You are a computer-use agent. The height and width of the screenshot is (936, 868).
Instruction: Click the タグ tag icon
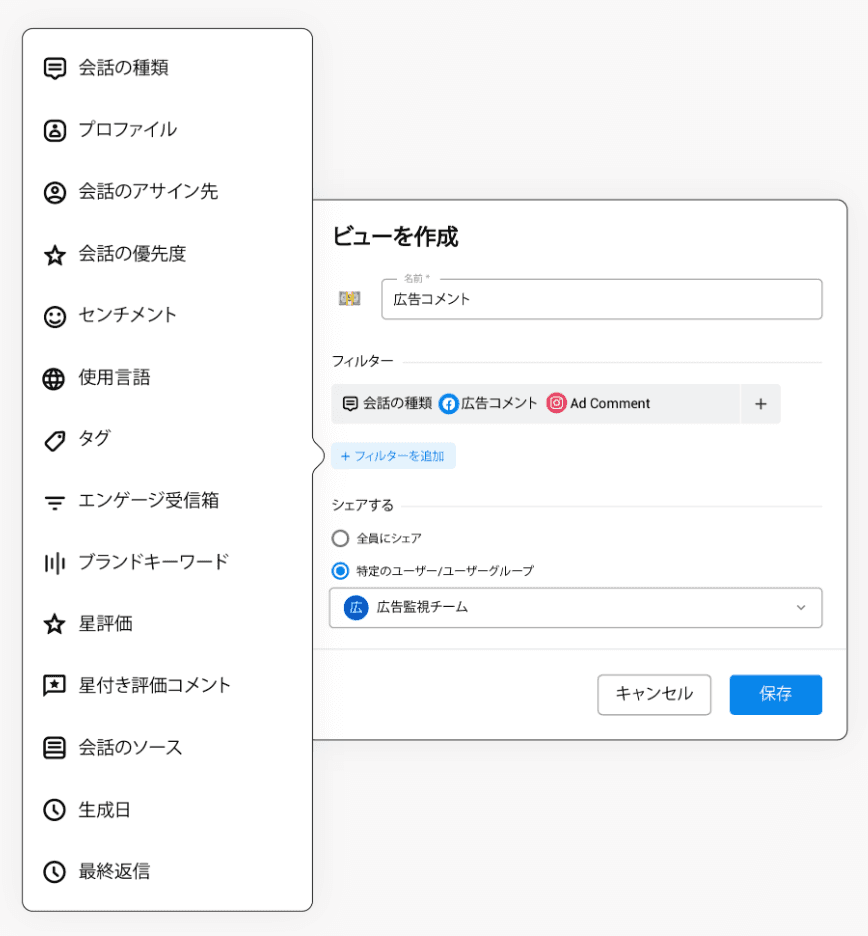pos(55,440)
